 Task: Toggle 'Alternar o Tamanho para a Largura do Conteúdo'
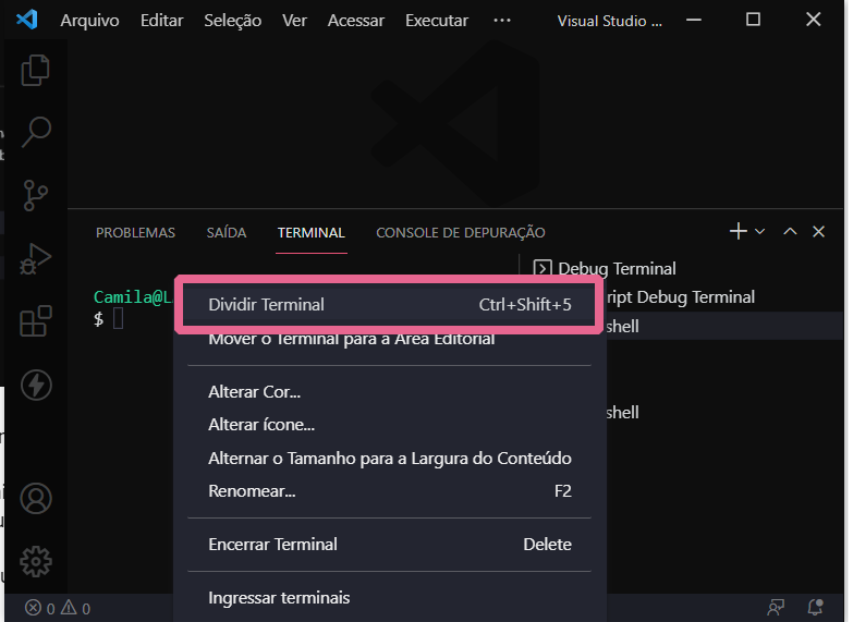pos(389,458)
